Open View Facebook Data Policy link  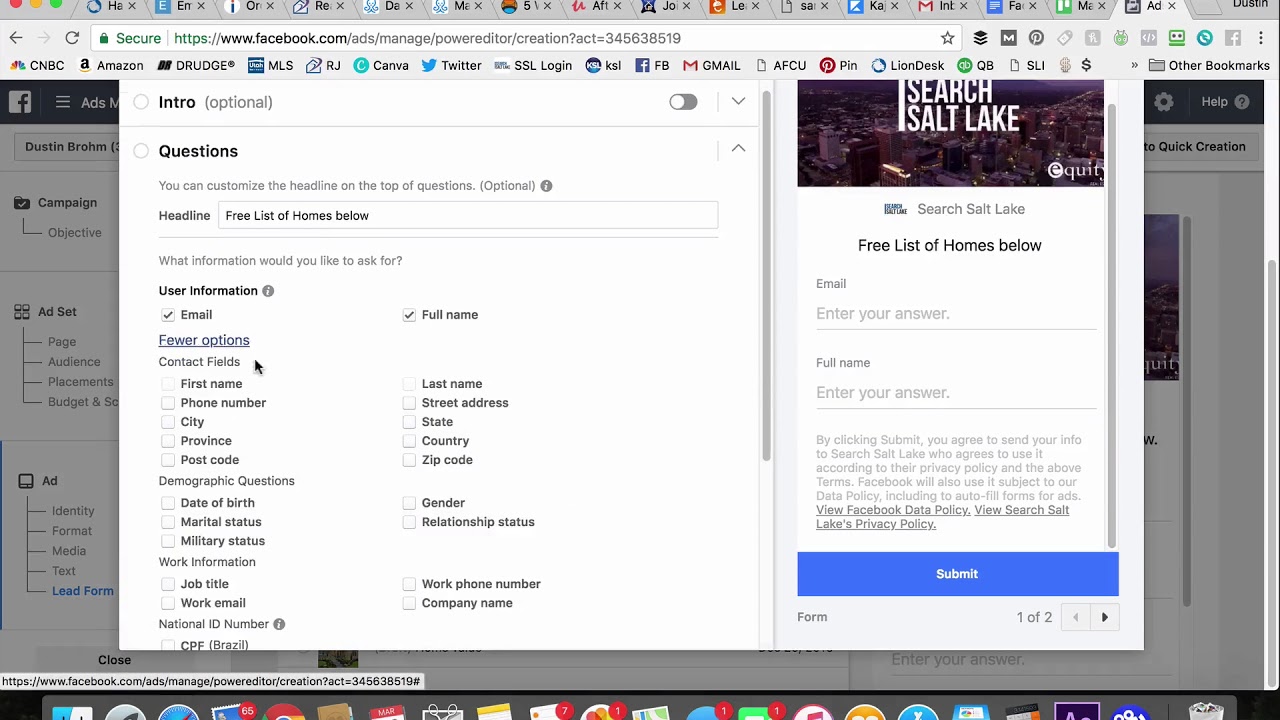pyautogui.click(x=893, y=510)
